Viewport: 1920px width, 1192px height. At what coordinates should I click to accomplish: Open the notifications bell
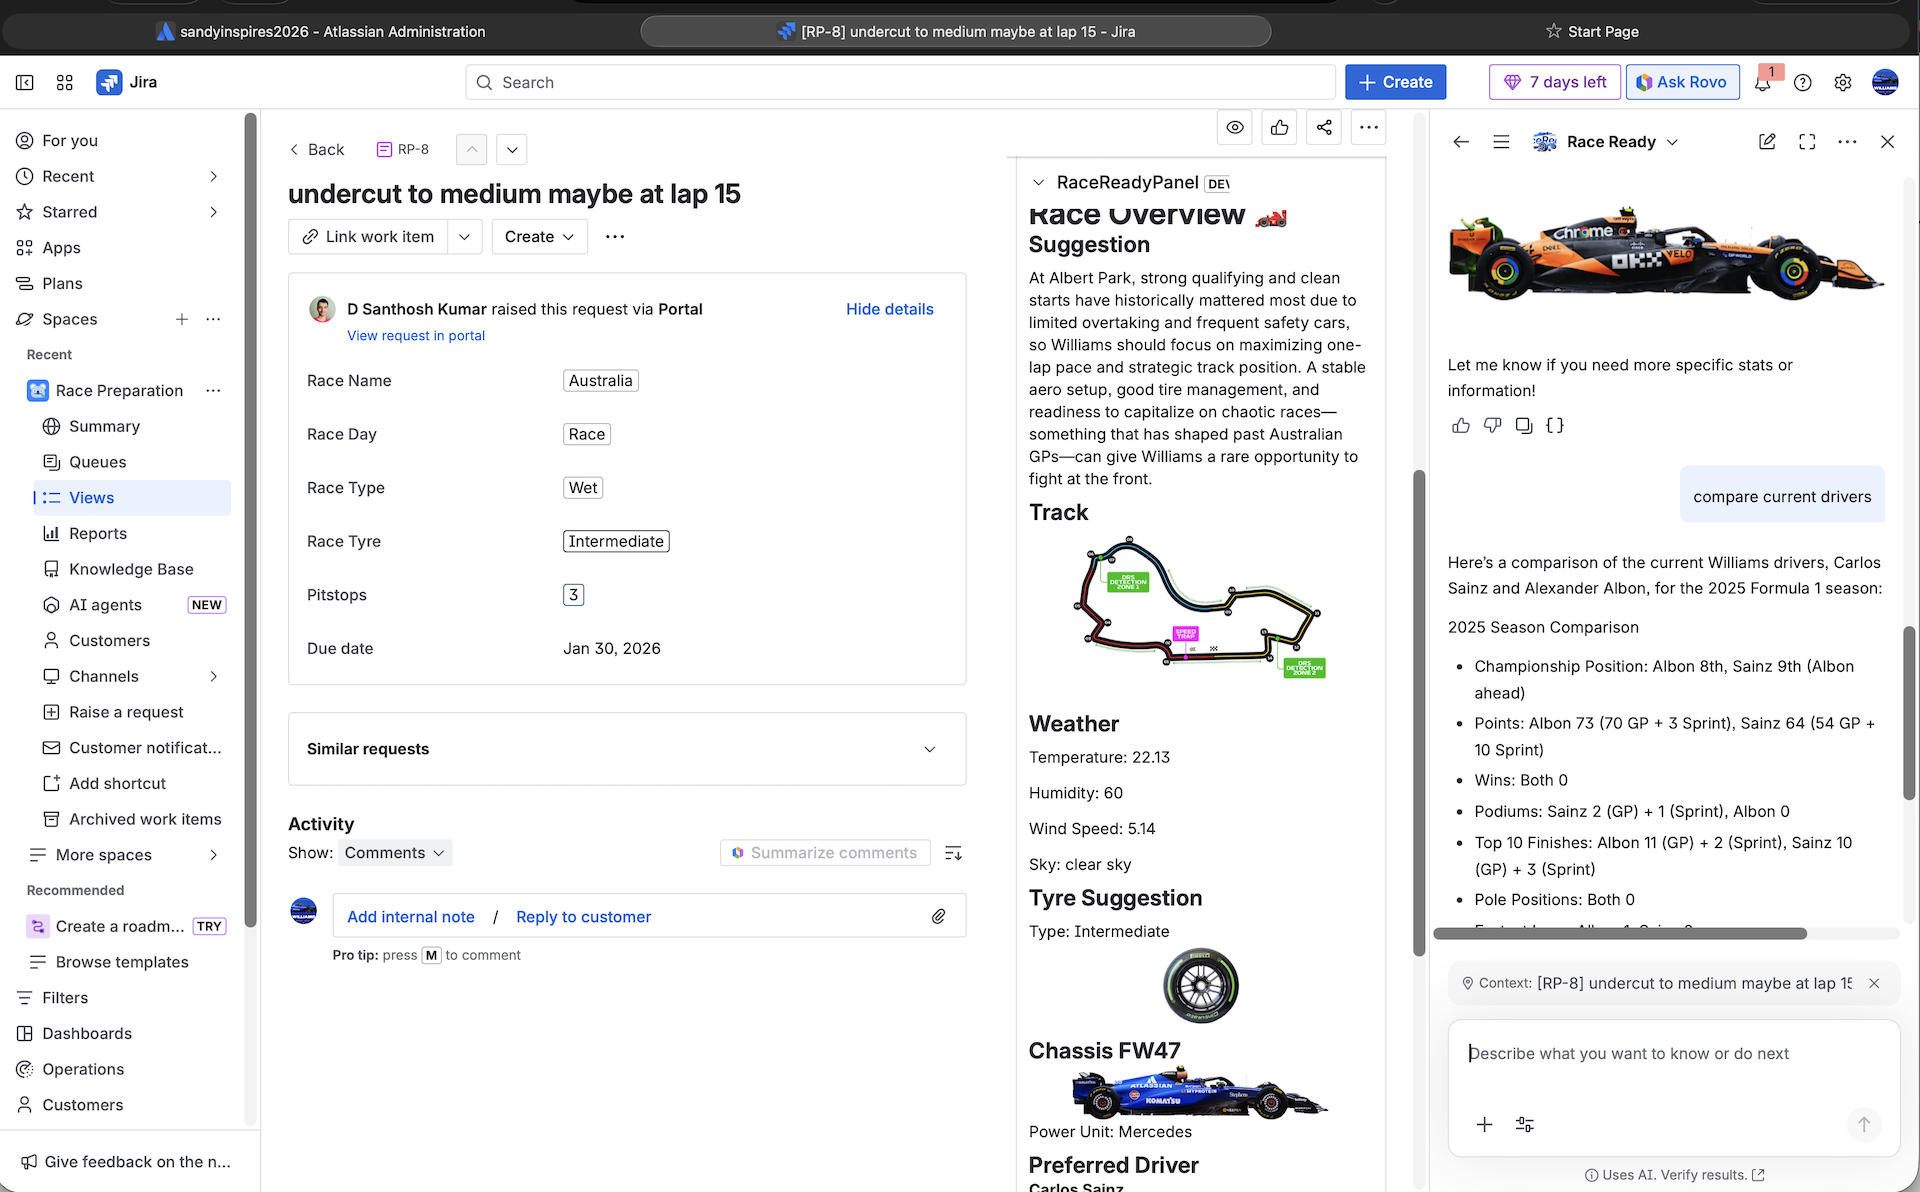(1763, 83)
